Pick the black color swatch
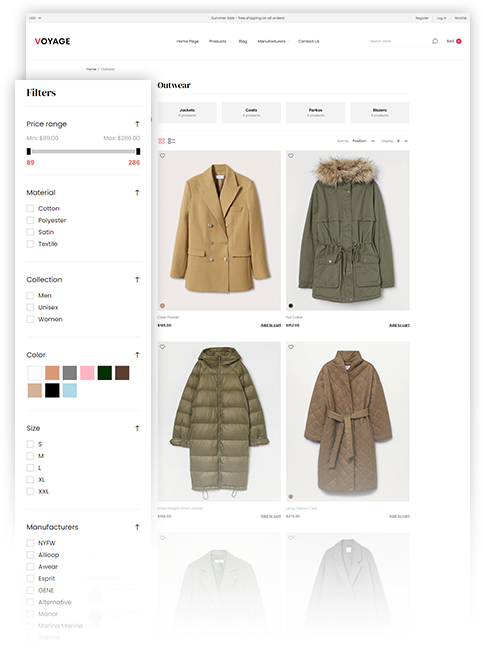 [x=52, y=390]
